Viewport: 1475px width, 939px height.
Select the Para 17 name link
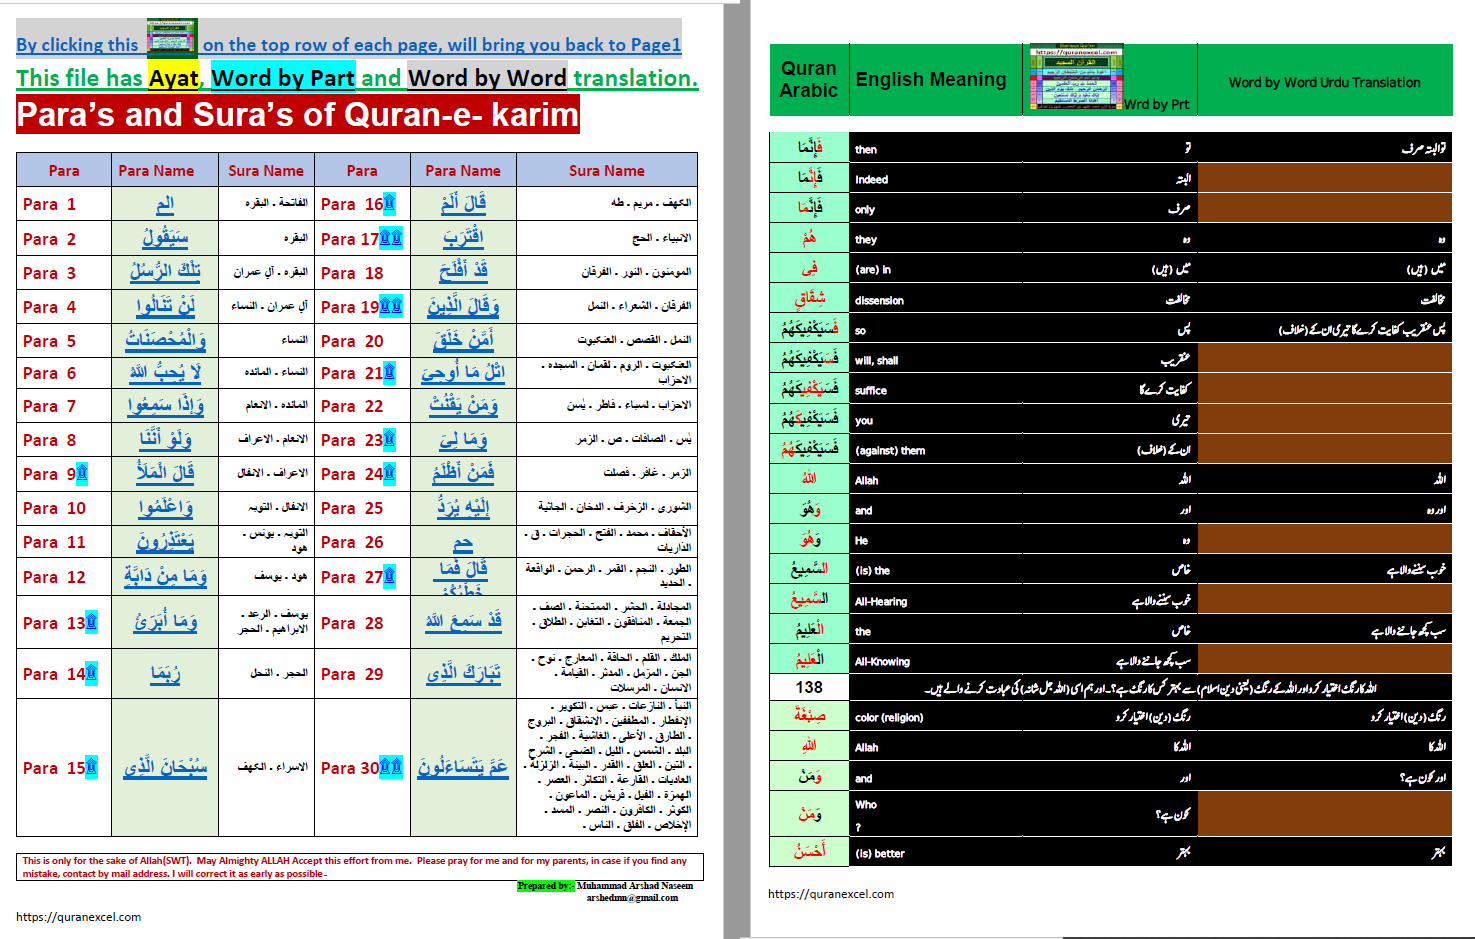point(463,238)
